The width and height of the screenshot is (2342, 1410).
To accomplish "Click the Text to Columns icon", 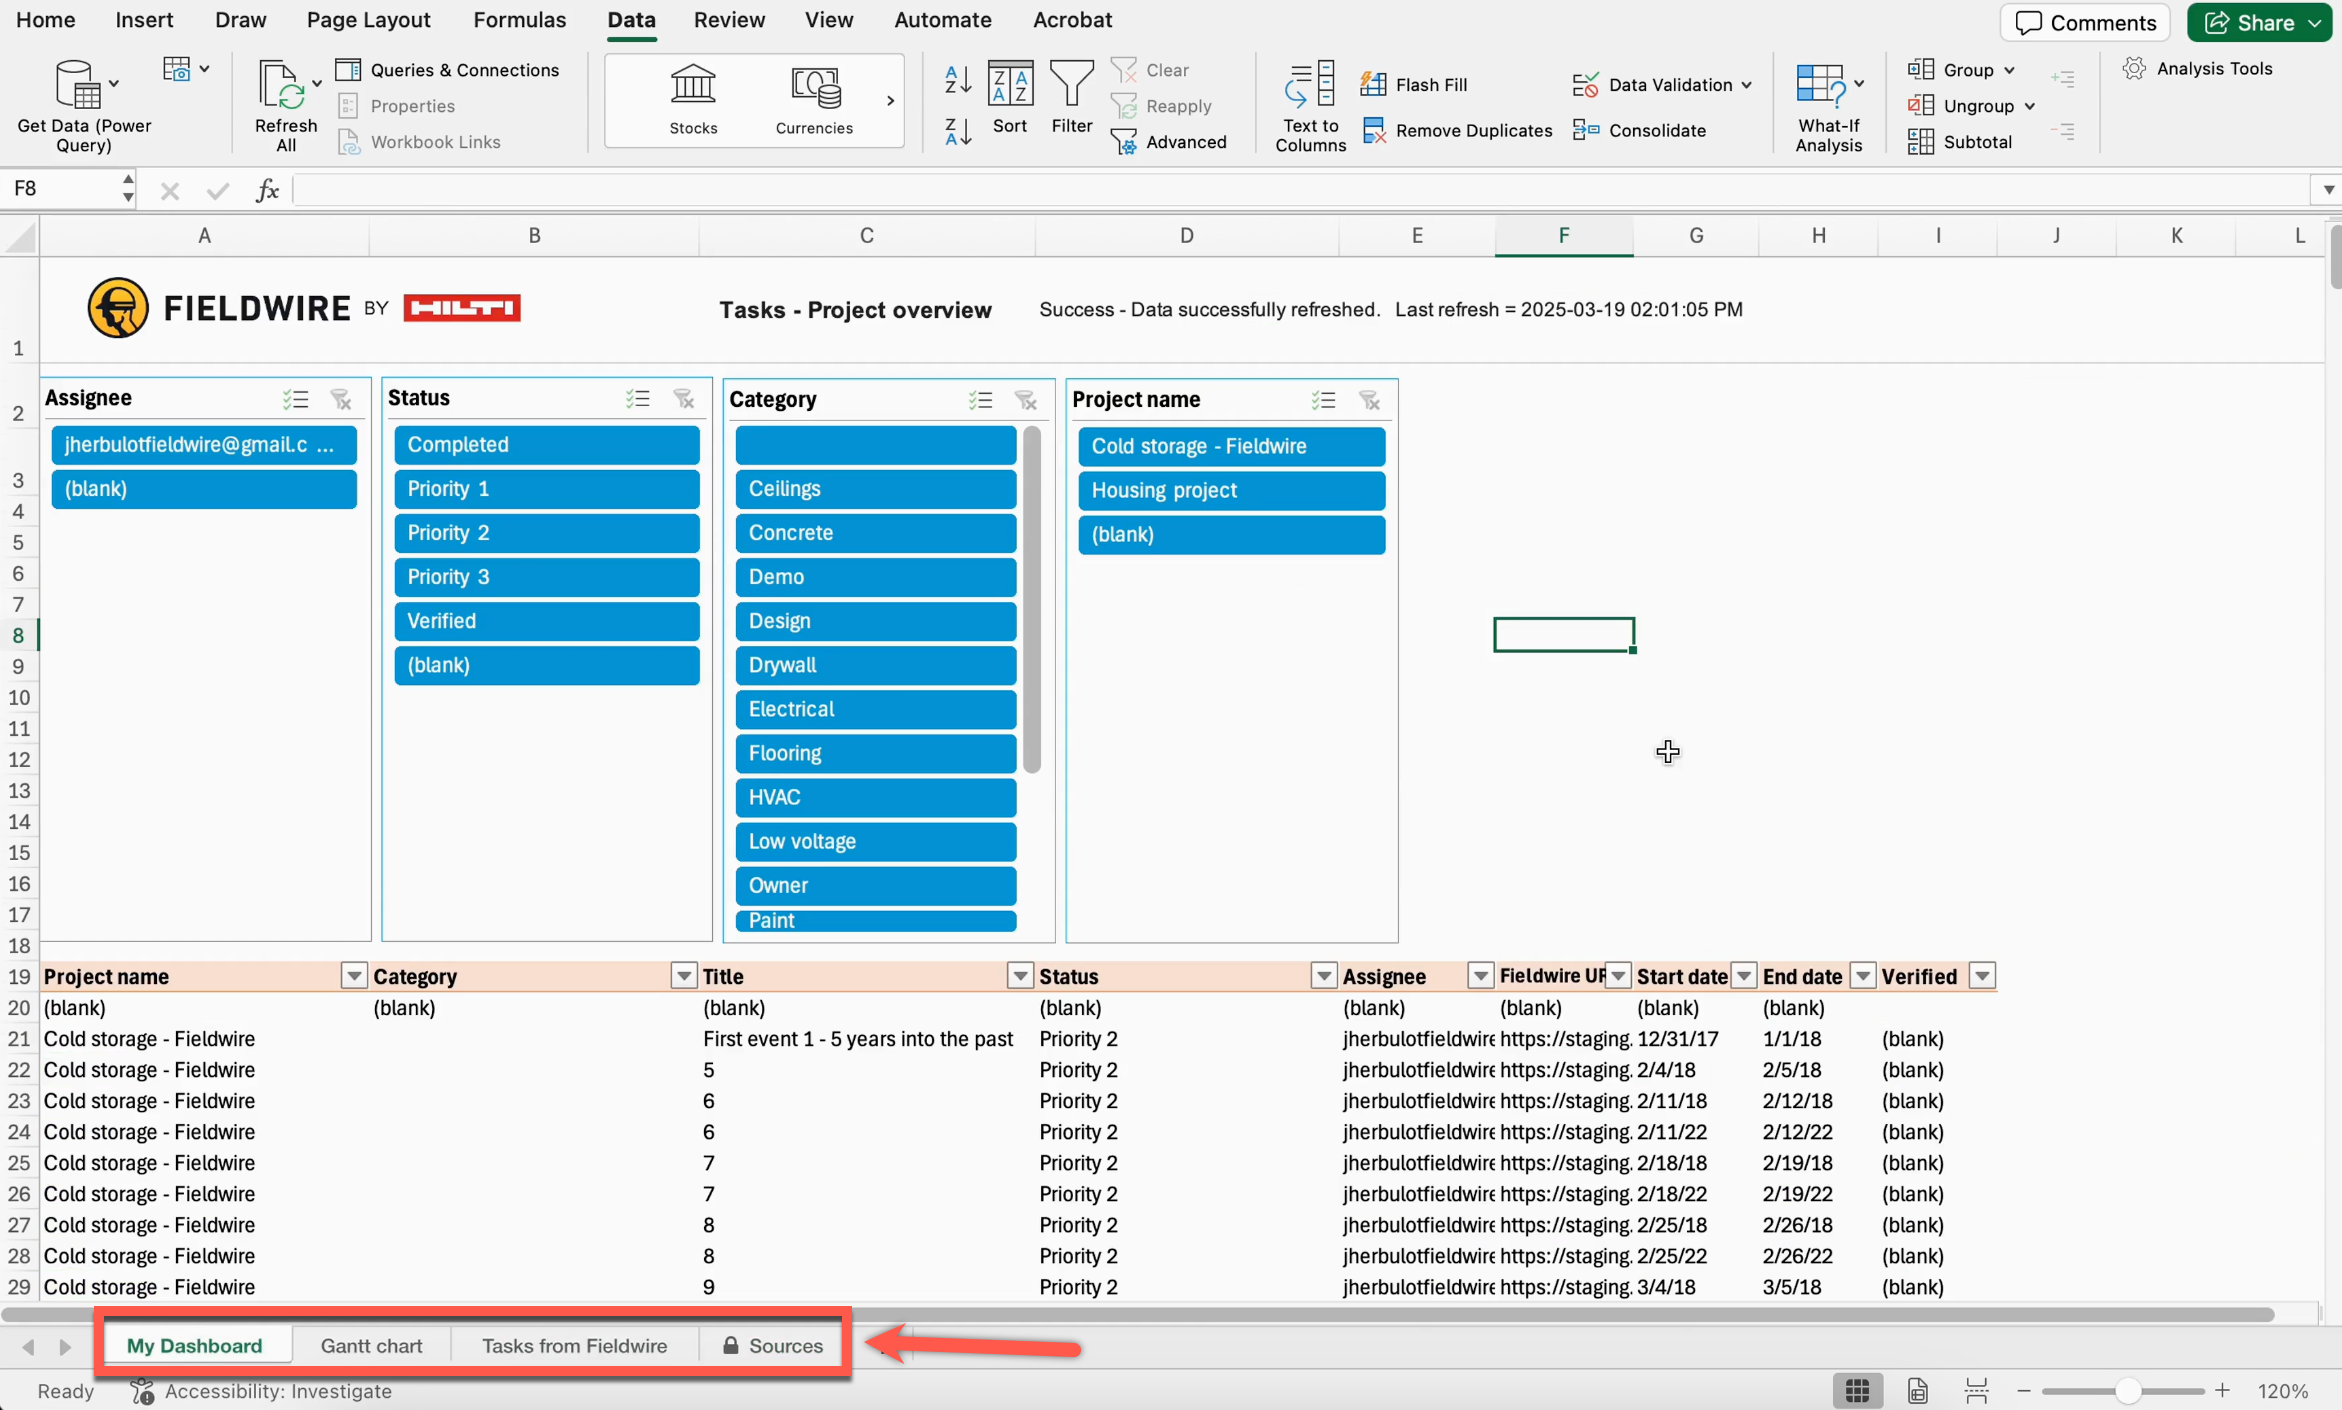I will point(1309,85).
